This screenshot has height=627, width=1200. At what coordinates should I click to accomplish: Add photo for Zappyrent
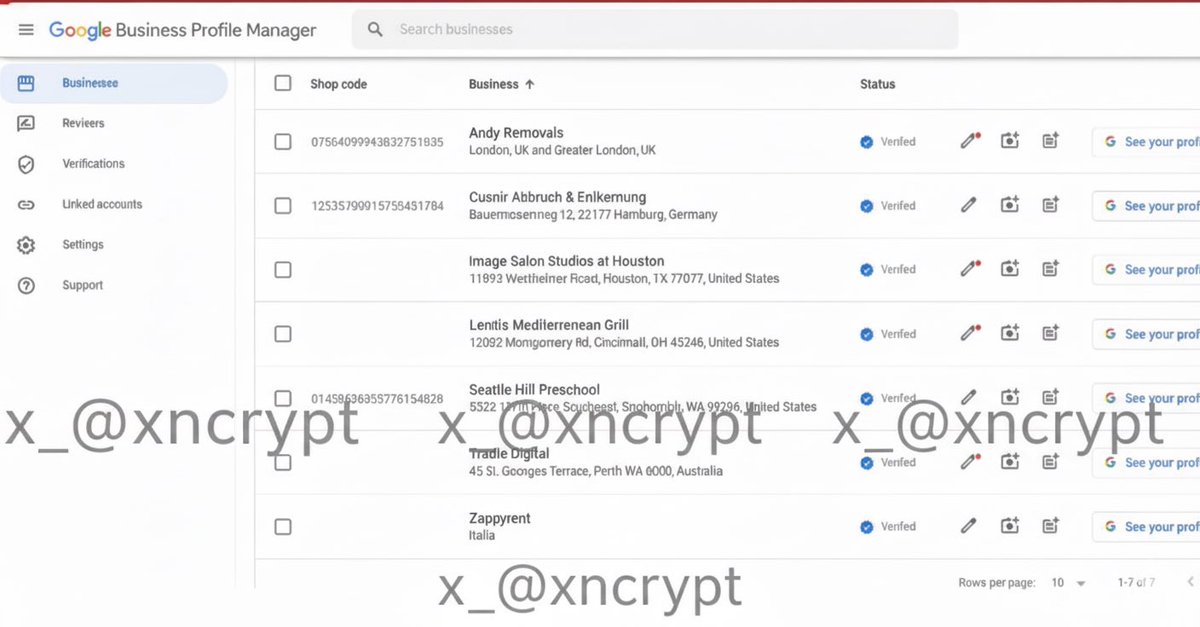pos(1010,526)
